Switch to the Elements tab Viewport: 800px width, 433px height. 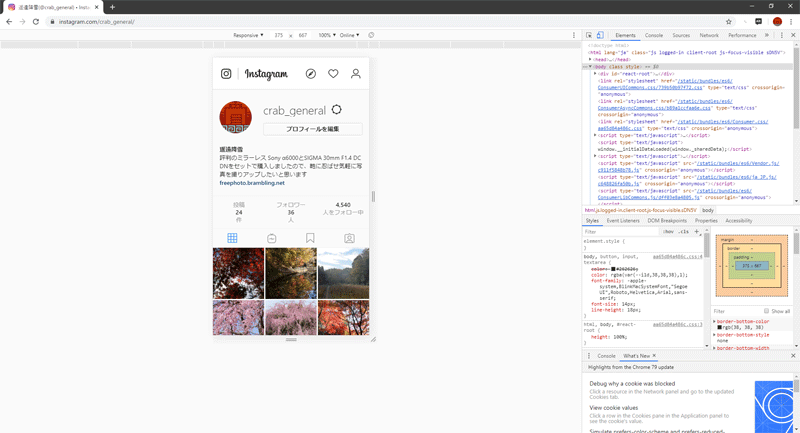[625, 35]
